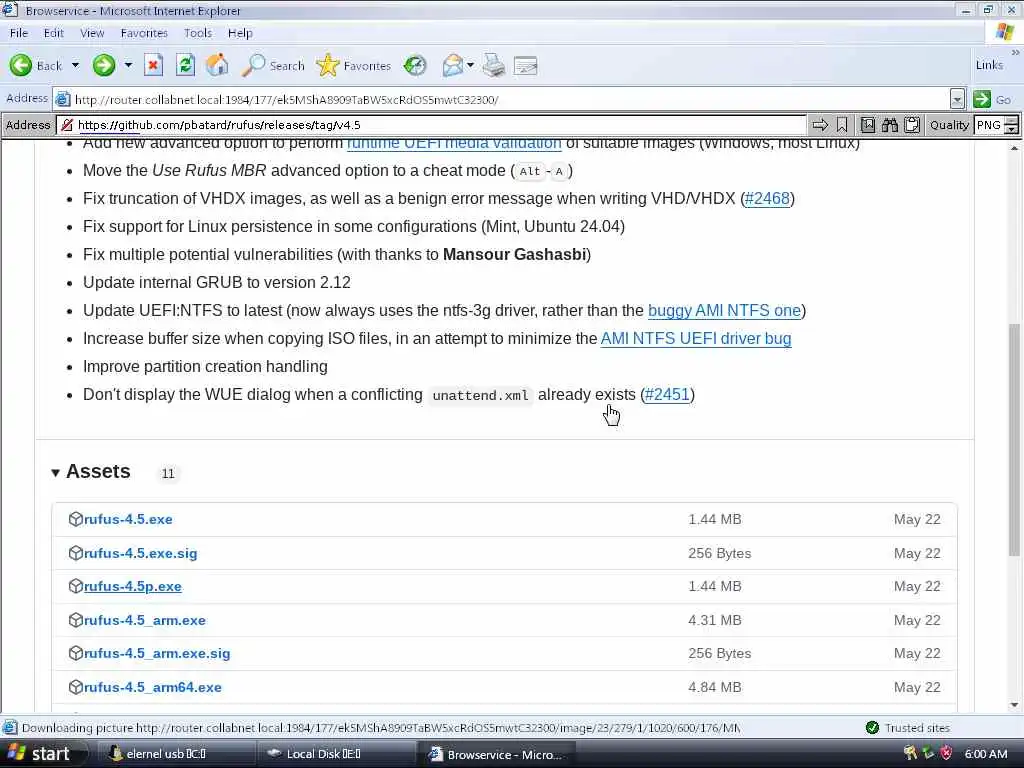Open the View menu
Screen dimensions: 1024x768
point(92,33)
